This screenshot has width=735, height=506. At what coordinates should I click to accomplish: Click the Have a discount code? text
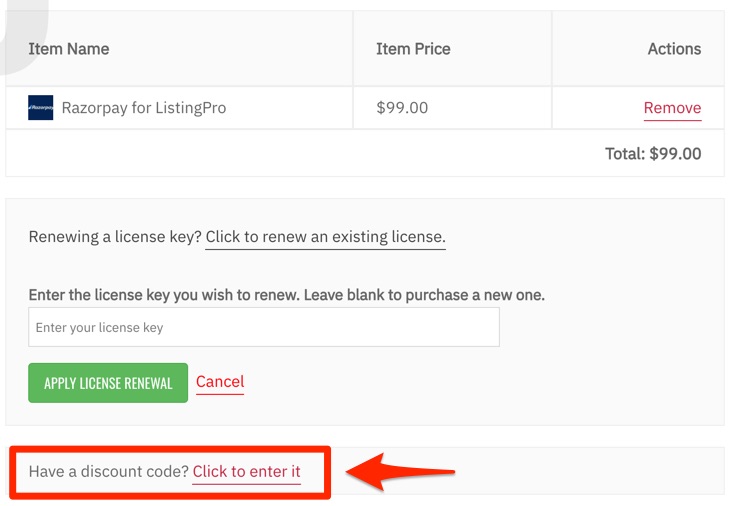coord(109,471)
